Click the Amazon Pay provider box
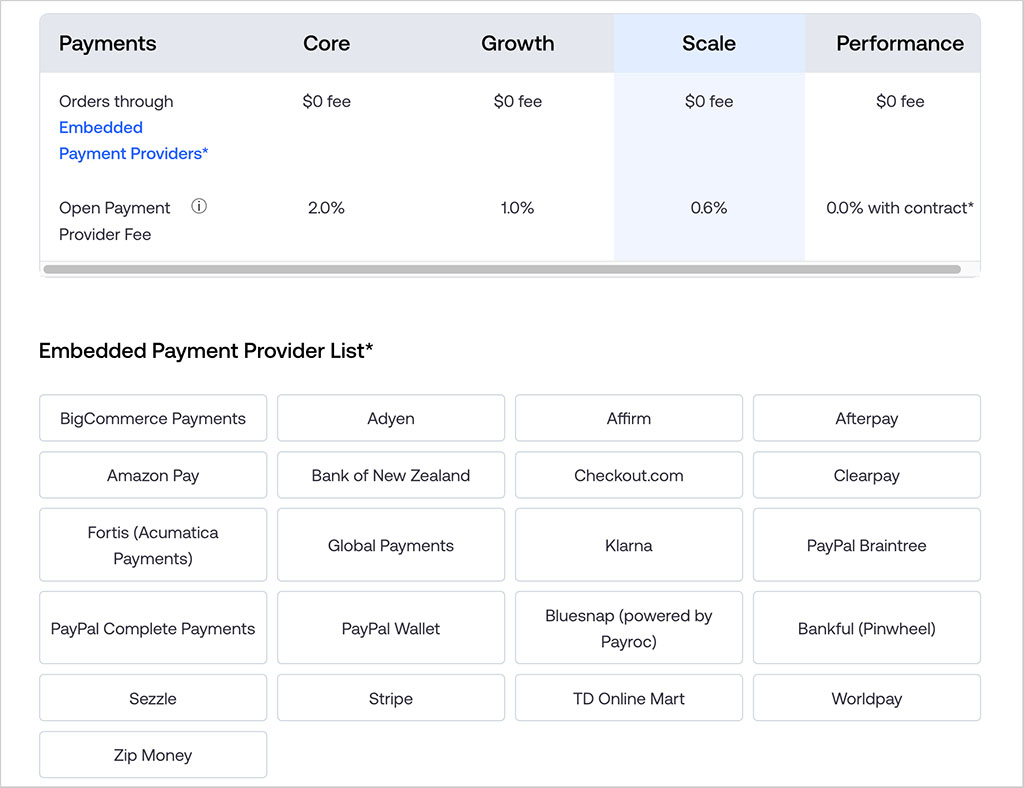Viewport: 1024px width, 788px height. (153, 475)
